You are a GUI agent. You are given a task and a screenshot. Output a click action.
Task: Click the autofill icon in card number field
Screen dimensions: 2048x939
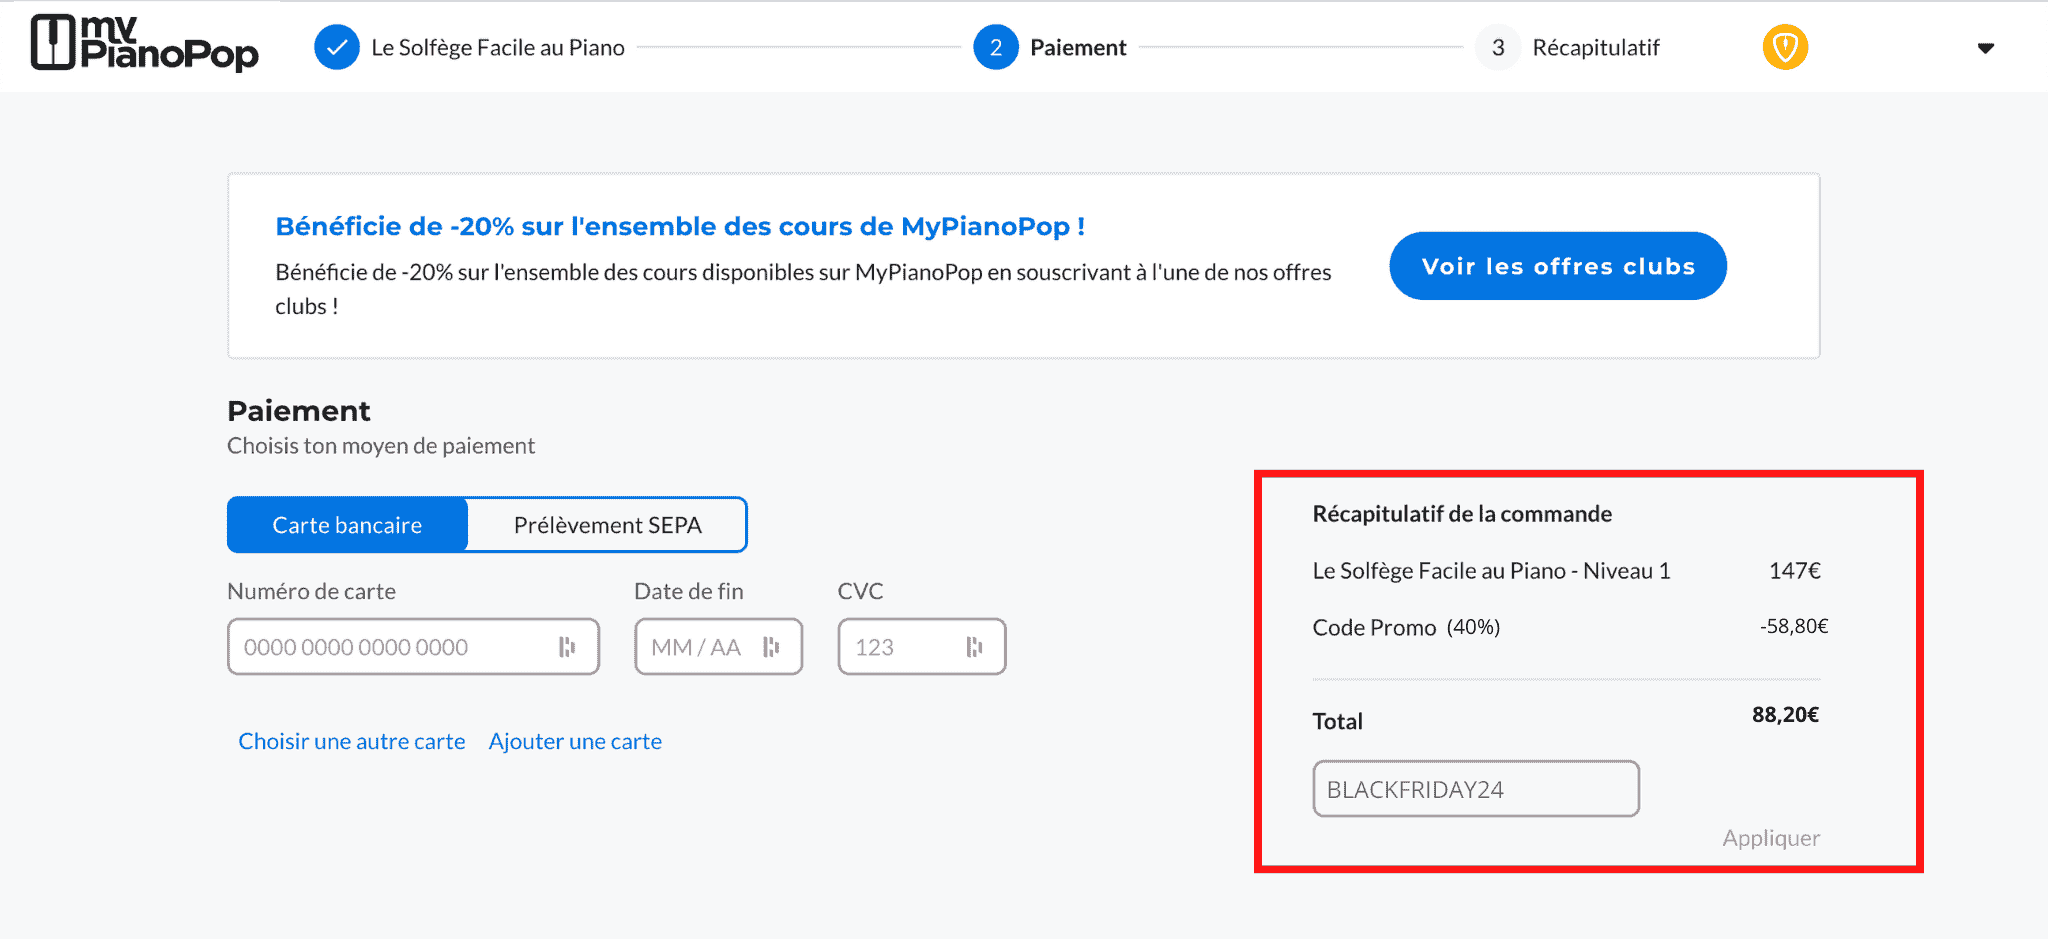[x=567, y=647]
